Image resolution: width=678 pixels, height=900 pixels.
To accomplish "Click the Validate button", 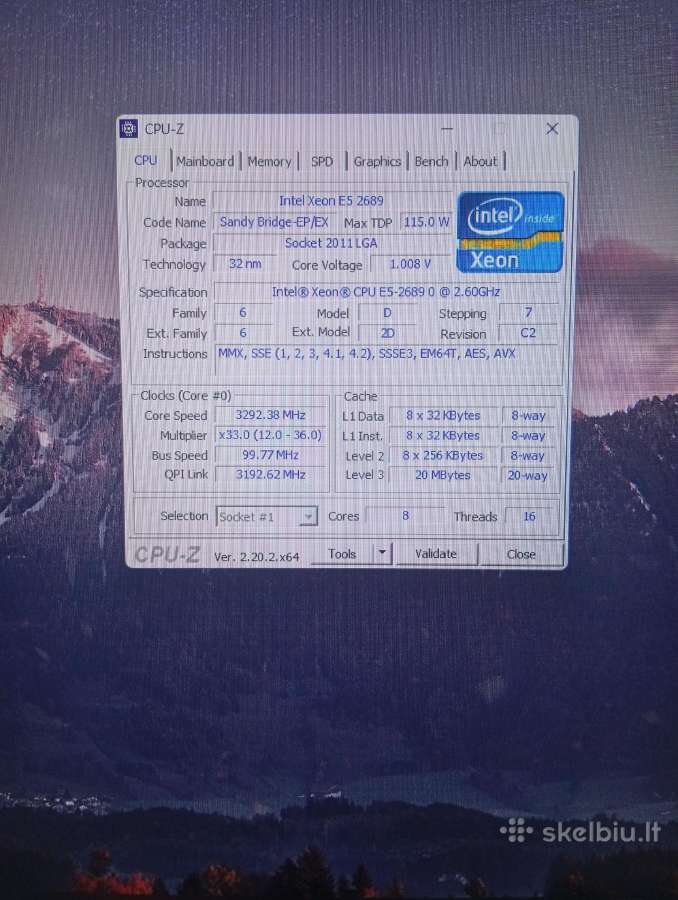I will click(436, 554).
